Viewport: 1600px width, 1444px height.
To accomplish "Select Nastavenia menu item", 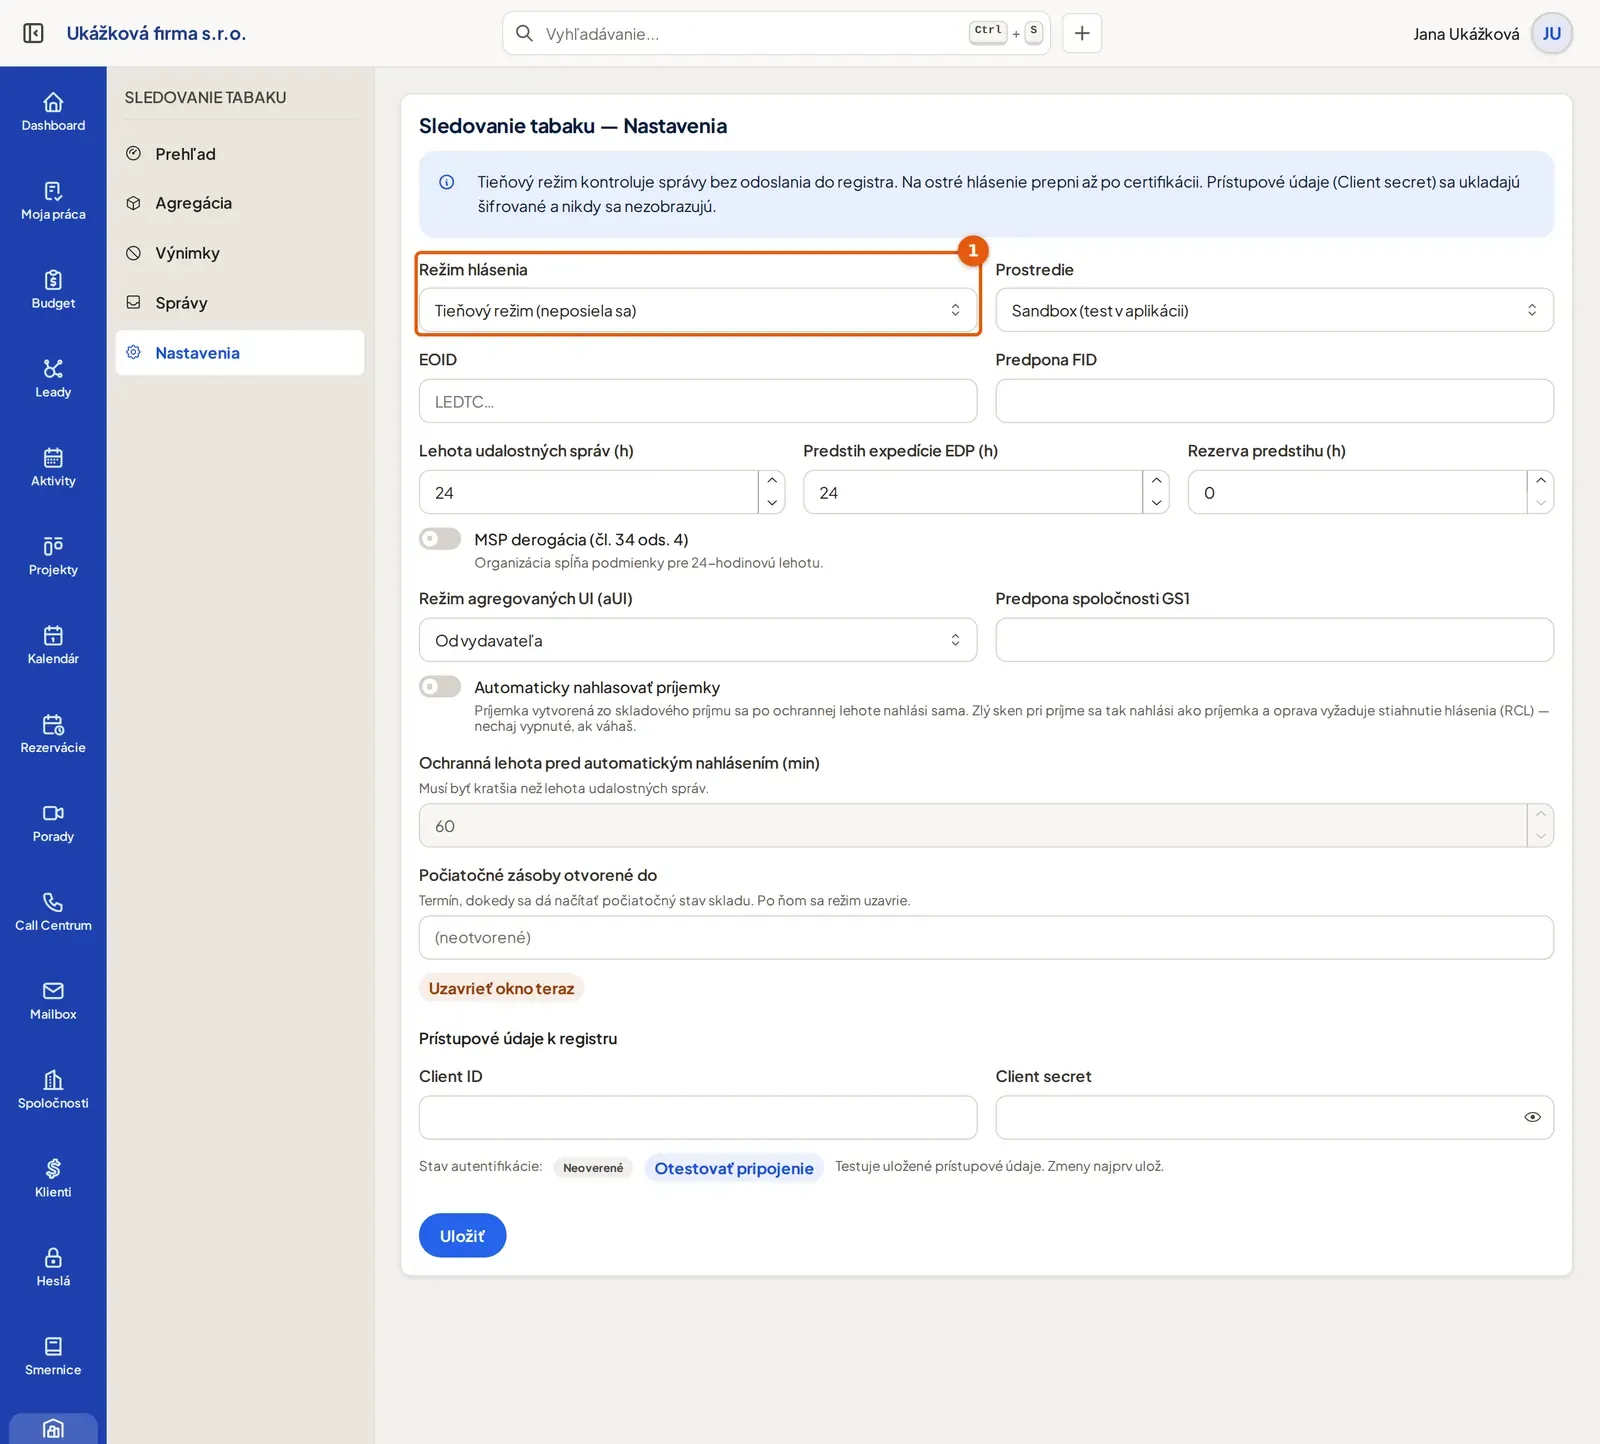I will click(240, 353).
